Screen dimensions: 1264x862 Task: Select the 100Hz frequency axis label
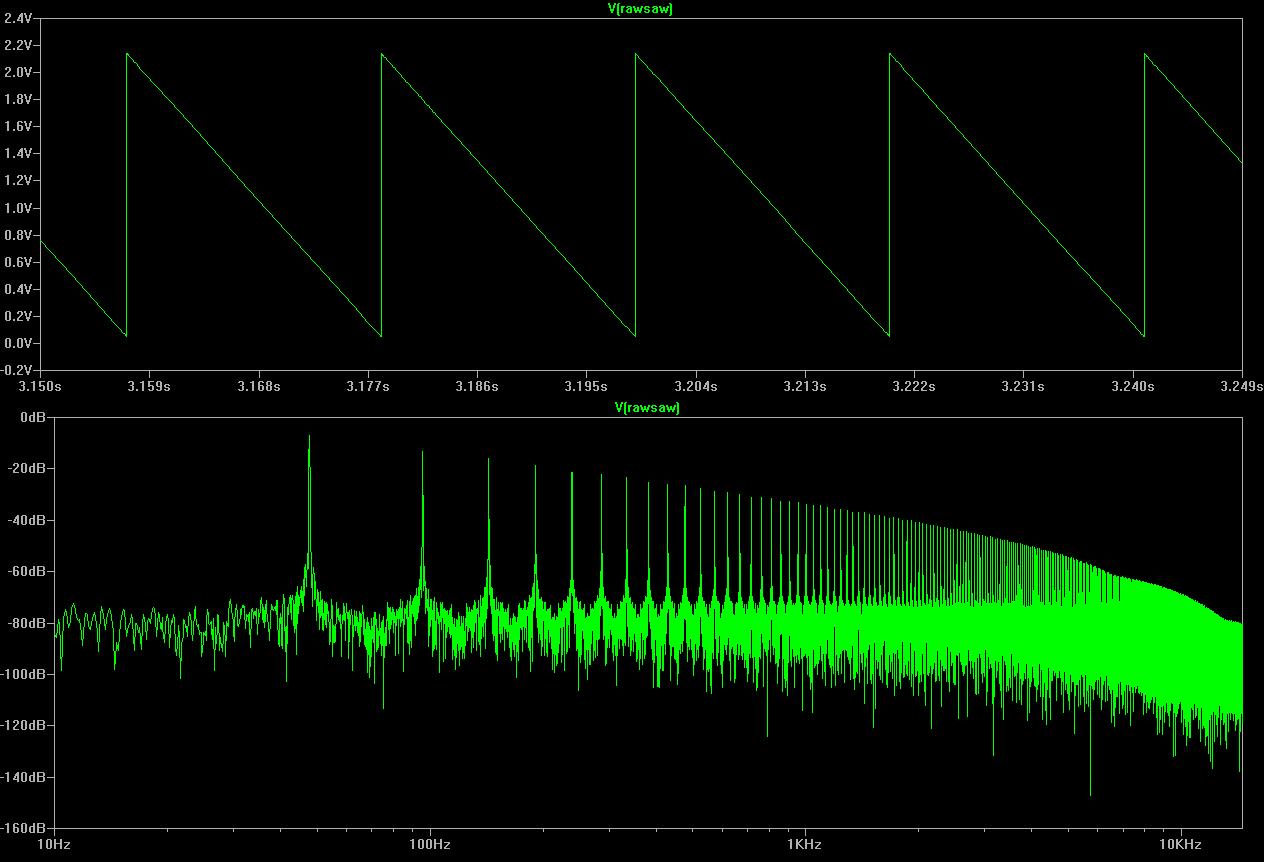430,845
